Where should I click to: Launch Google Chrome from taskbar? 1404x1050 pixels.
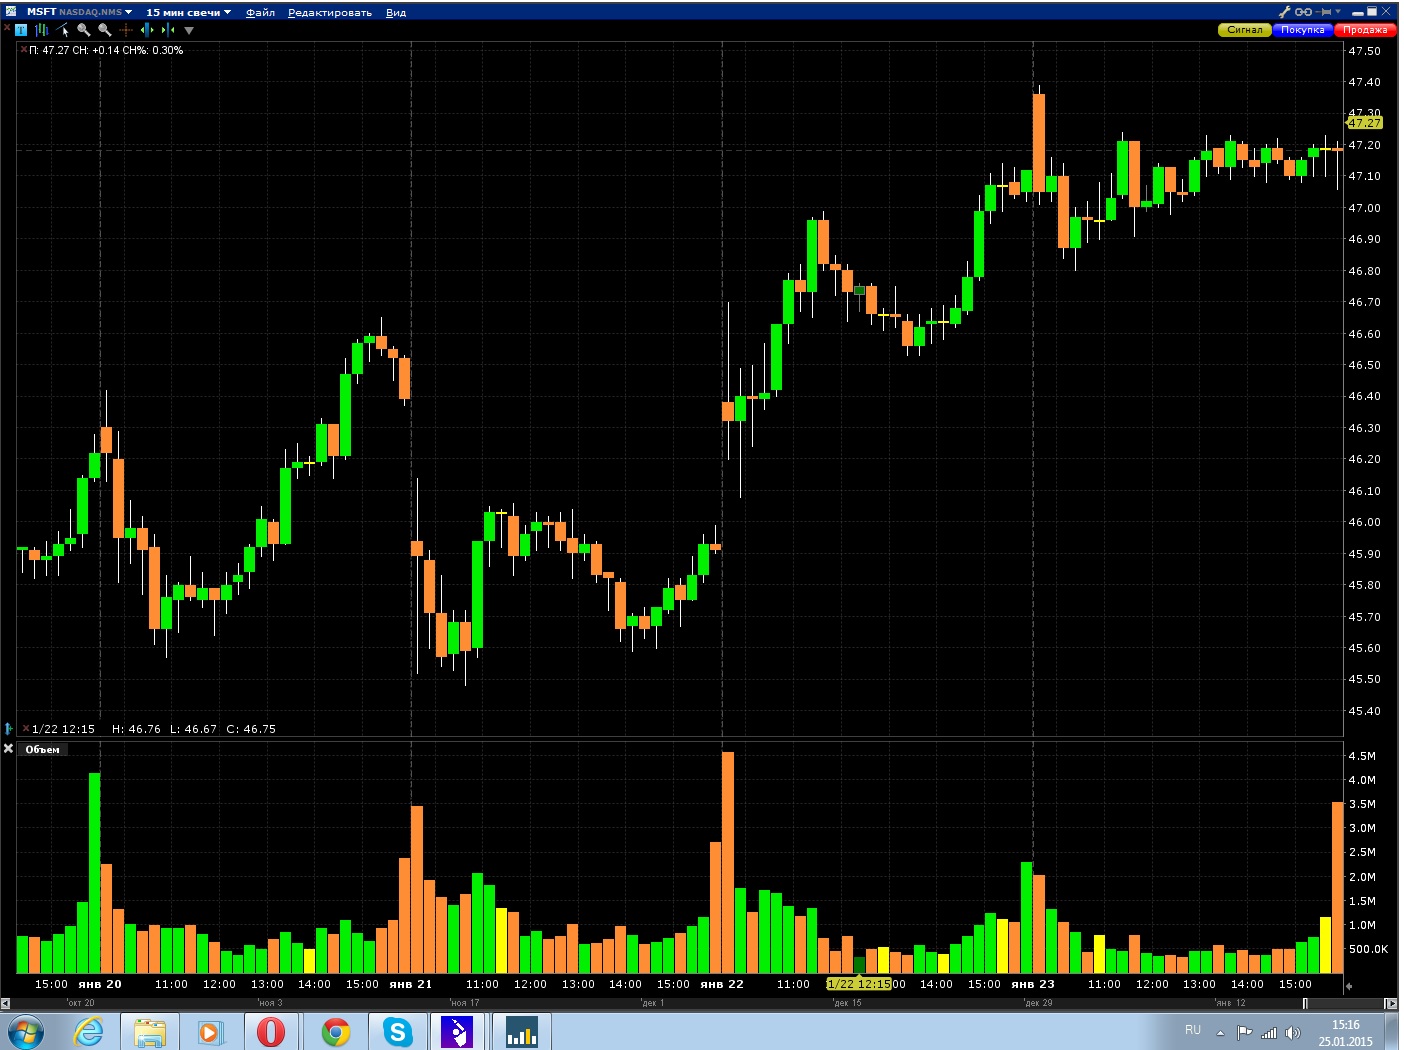335,1032
